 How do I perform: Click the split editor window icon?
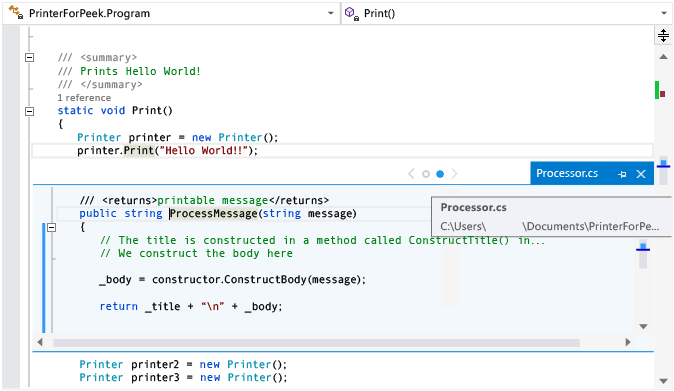tap(663, 35)
